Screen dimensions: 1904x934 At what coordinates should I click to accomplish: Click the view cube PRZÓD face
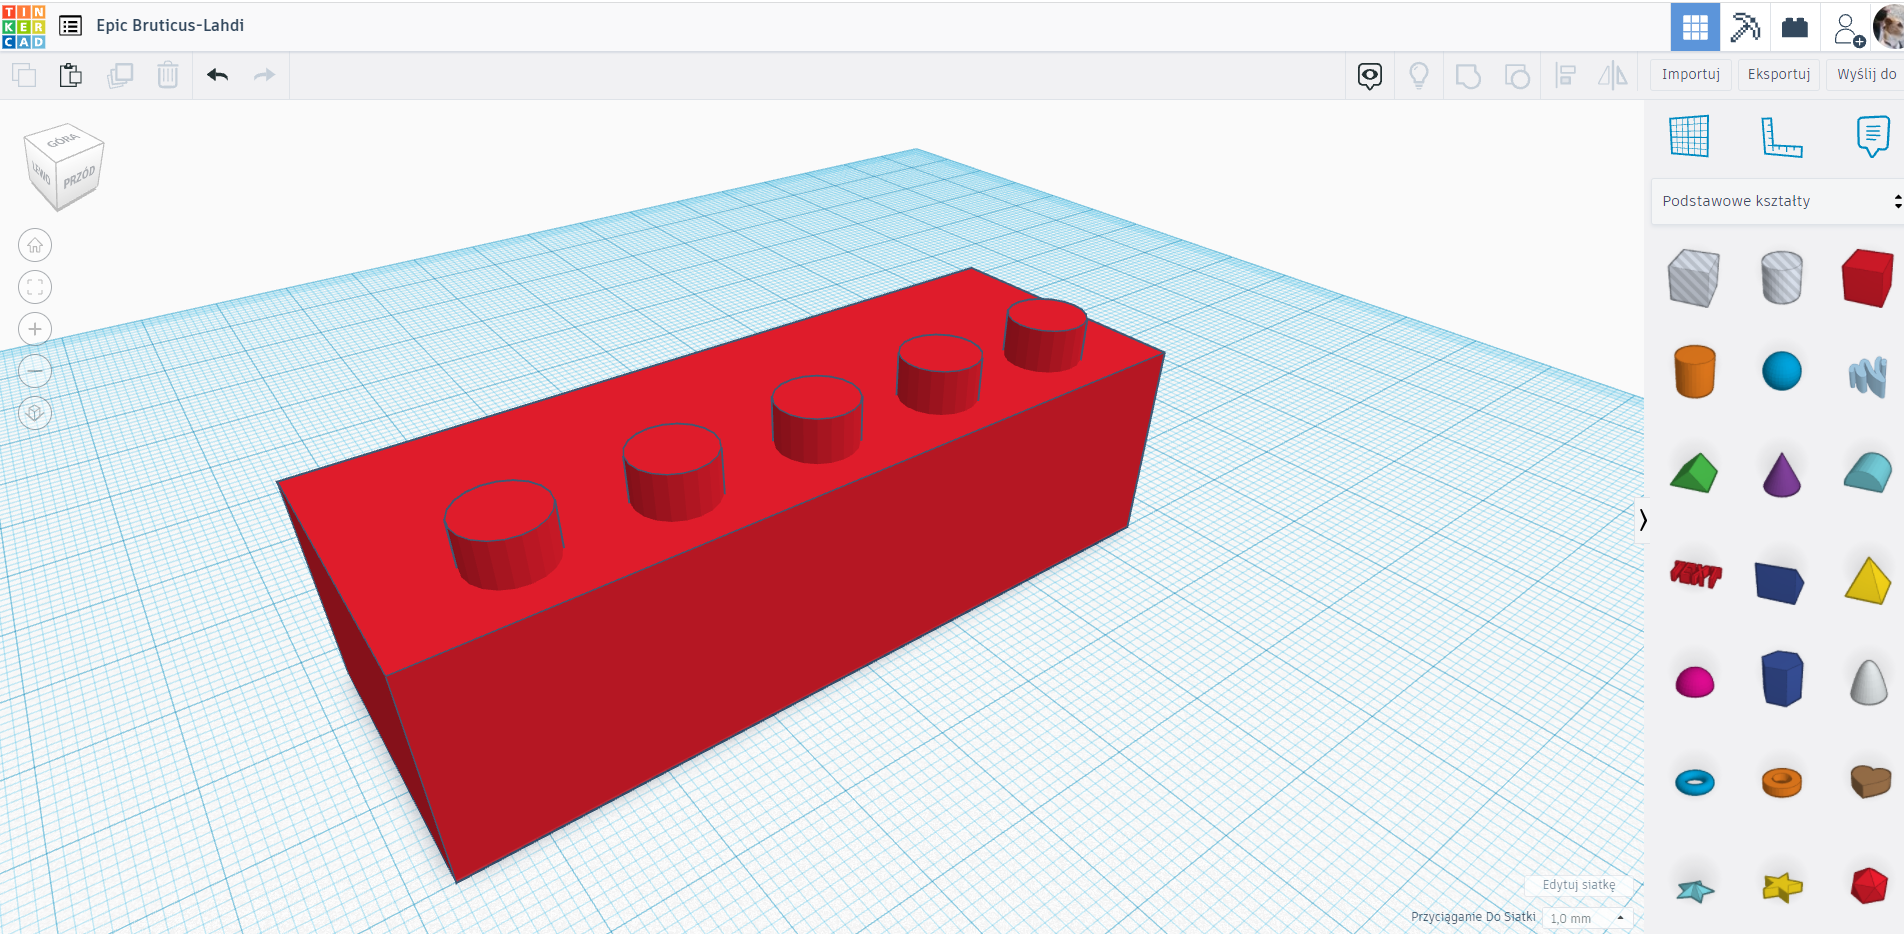click(x=79, y=177)
